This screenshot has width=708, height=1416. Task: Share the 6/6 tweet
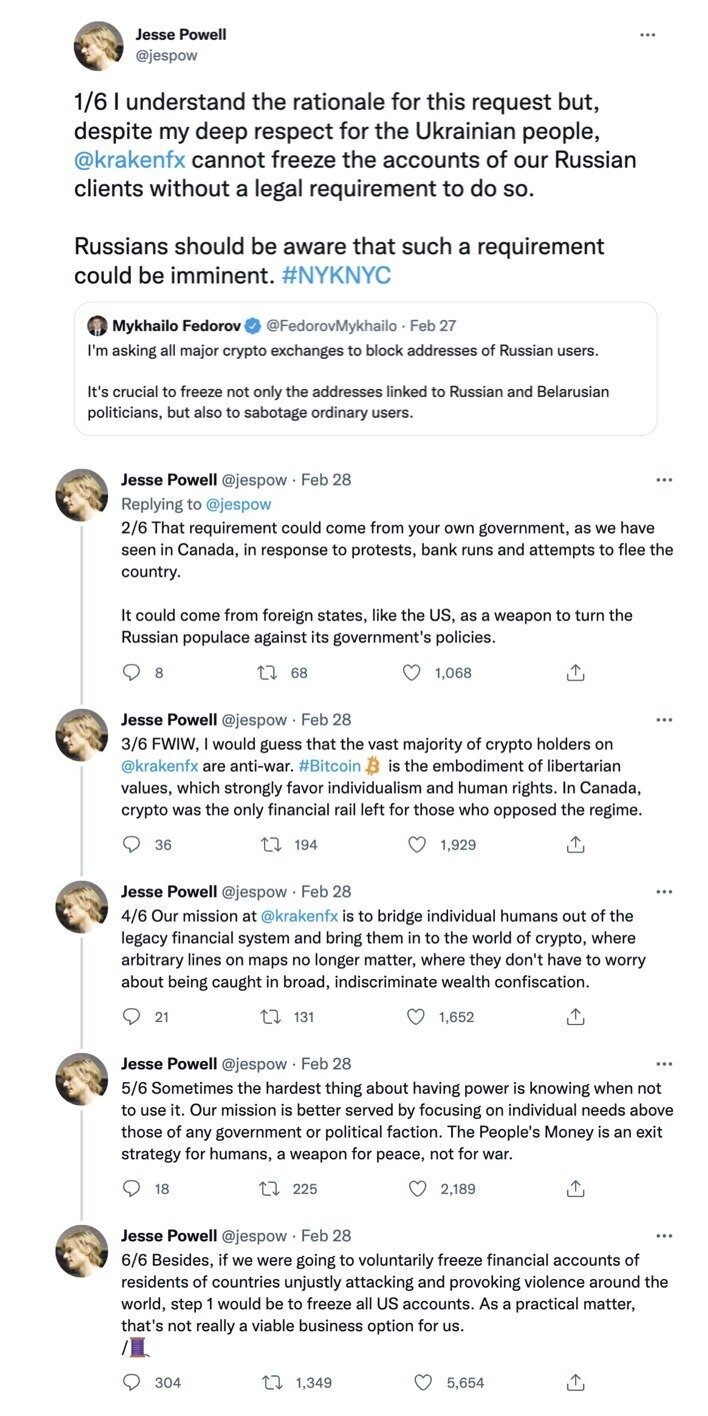tap(575, 1383)
